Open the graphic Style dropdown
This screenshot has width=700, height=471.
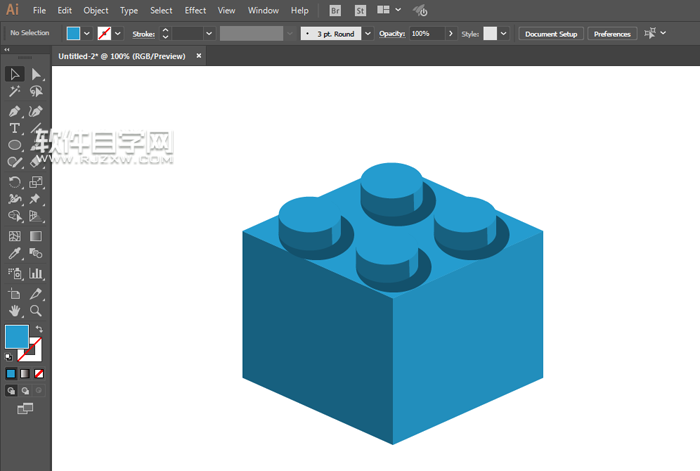click(503, 33)
